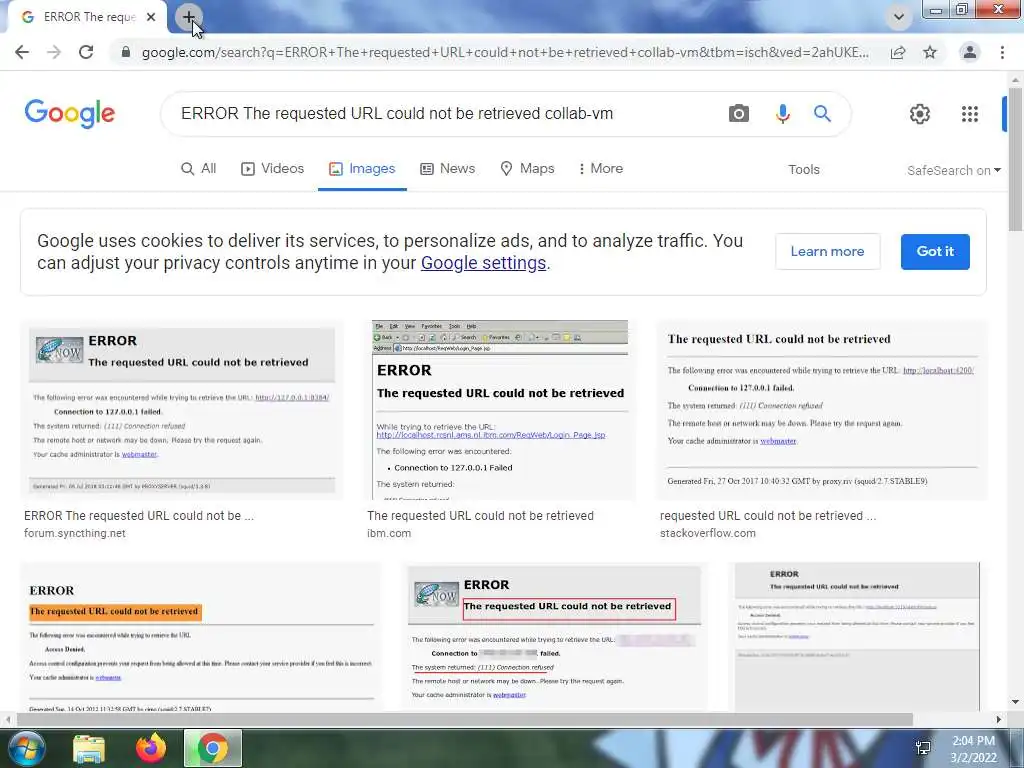Open Chrome three-dot menu
1024x768 pixels.
1002,52
